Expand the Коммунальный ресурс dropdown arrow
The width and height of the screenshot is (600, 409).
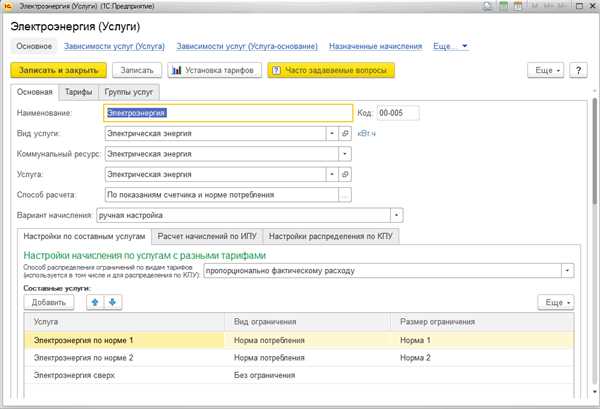[345, 154]
